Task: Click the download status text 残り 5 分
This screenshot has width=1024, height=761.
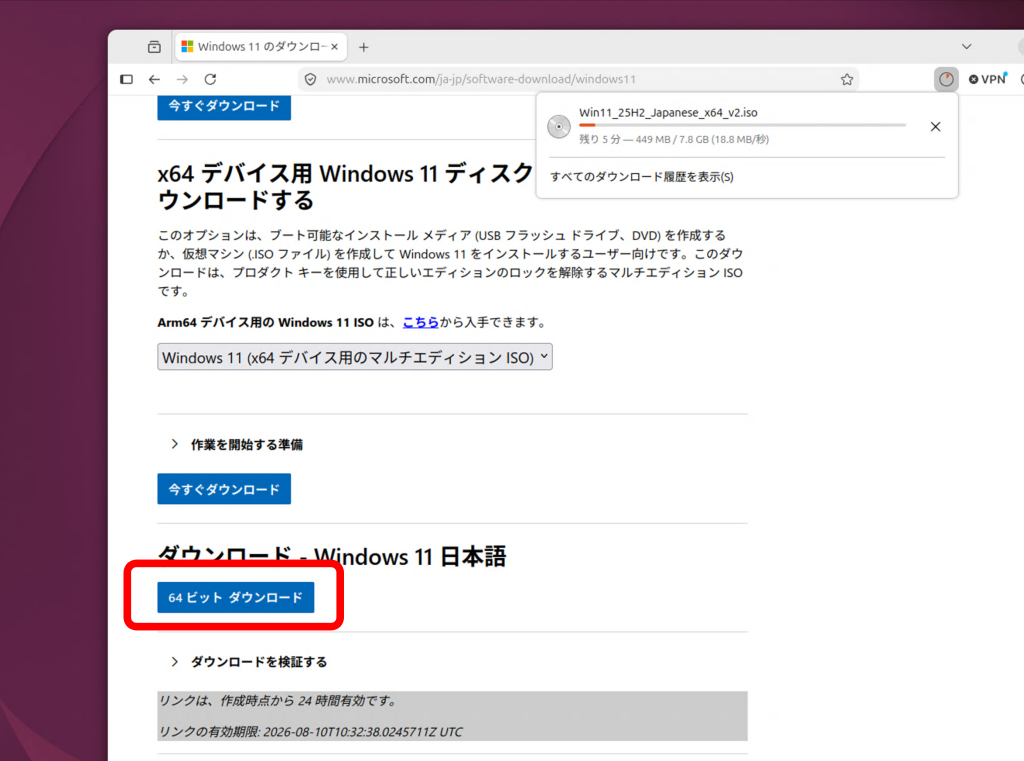Action: [x=673, y=139]
